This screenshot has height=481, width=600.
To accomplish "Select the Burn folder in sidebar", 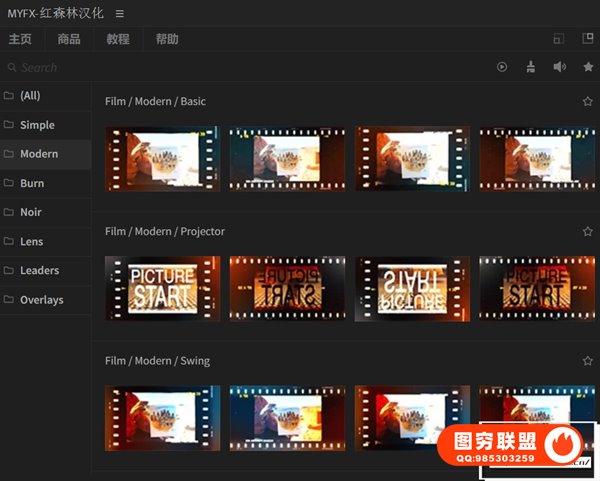I will tap(32, 183).
